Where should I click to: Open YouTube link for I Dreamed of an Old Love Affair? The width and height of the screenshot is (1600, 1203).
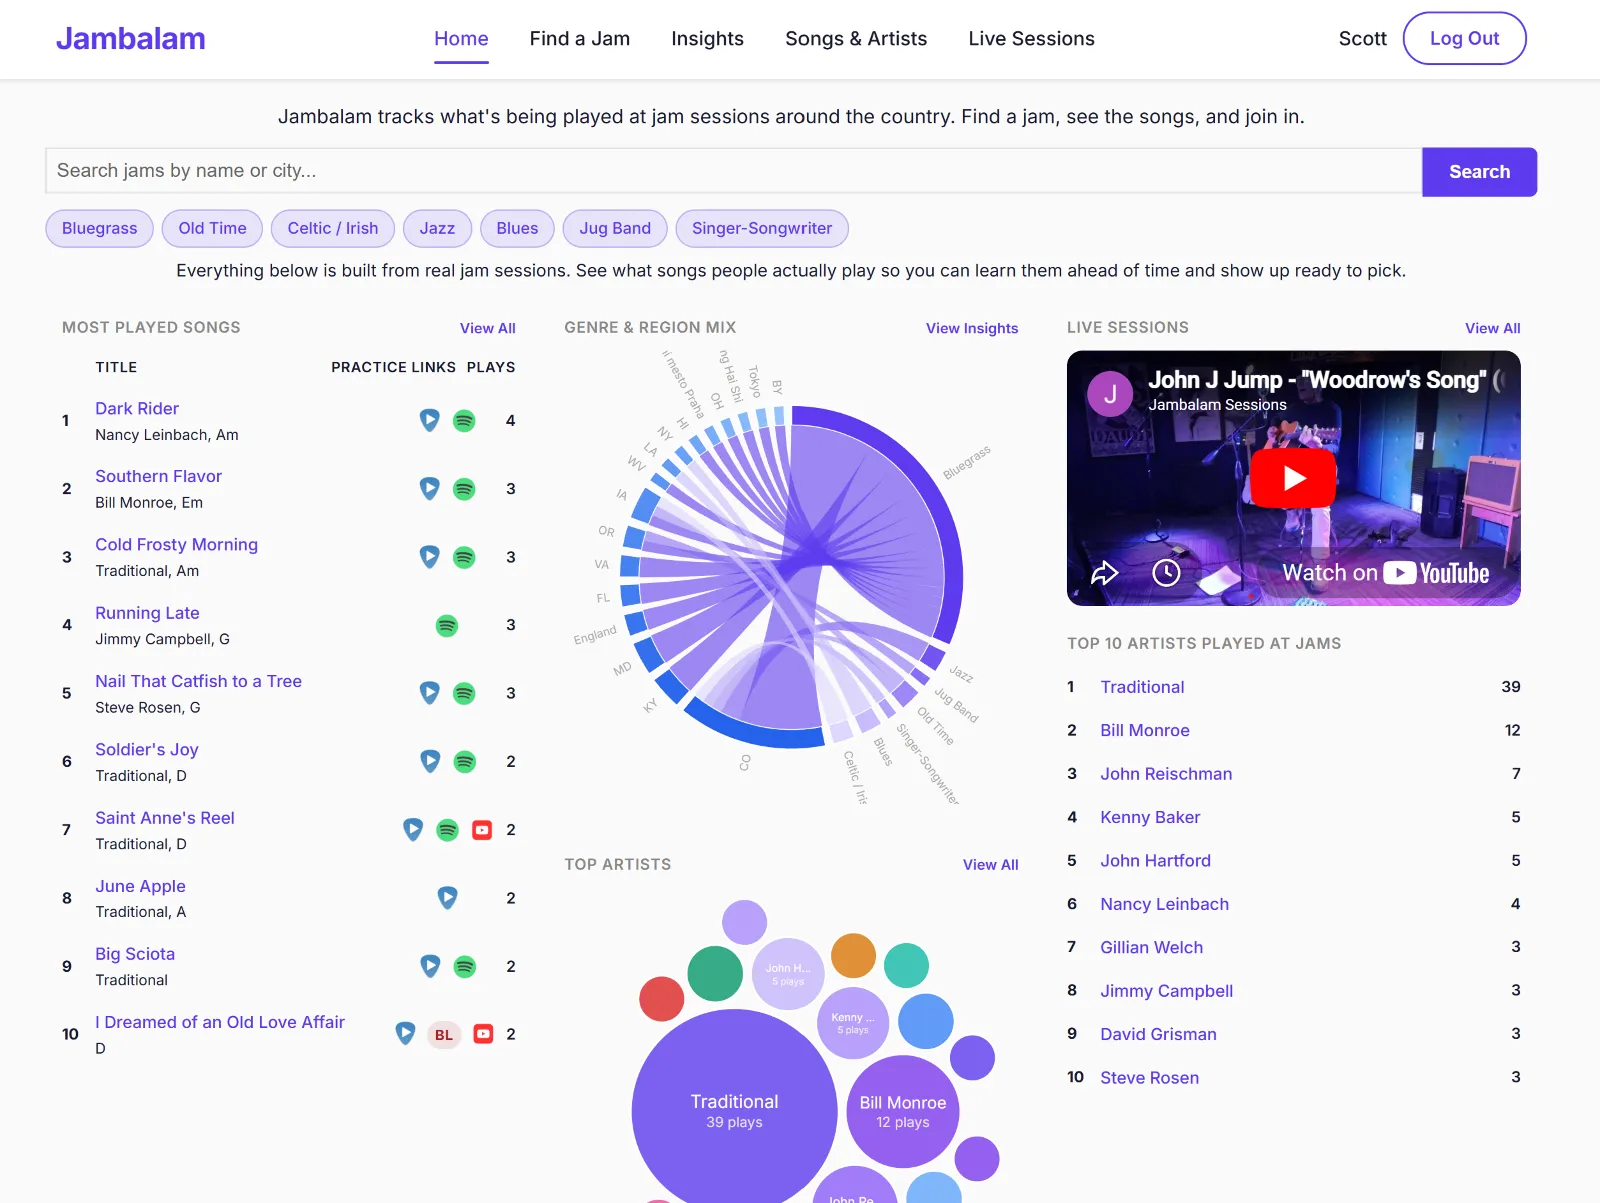click(483, 1034)
